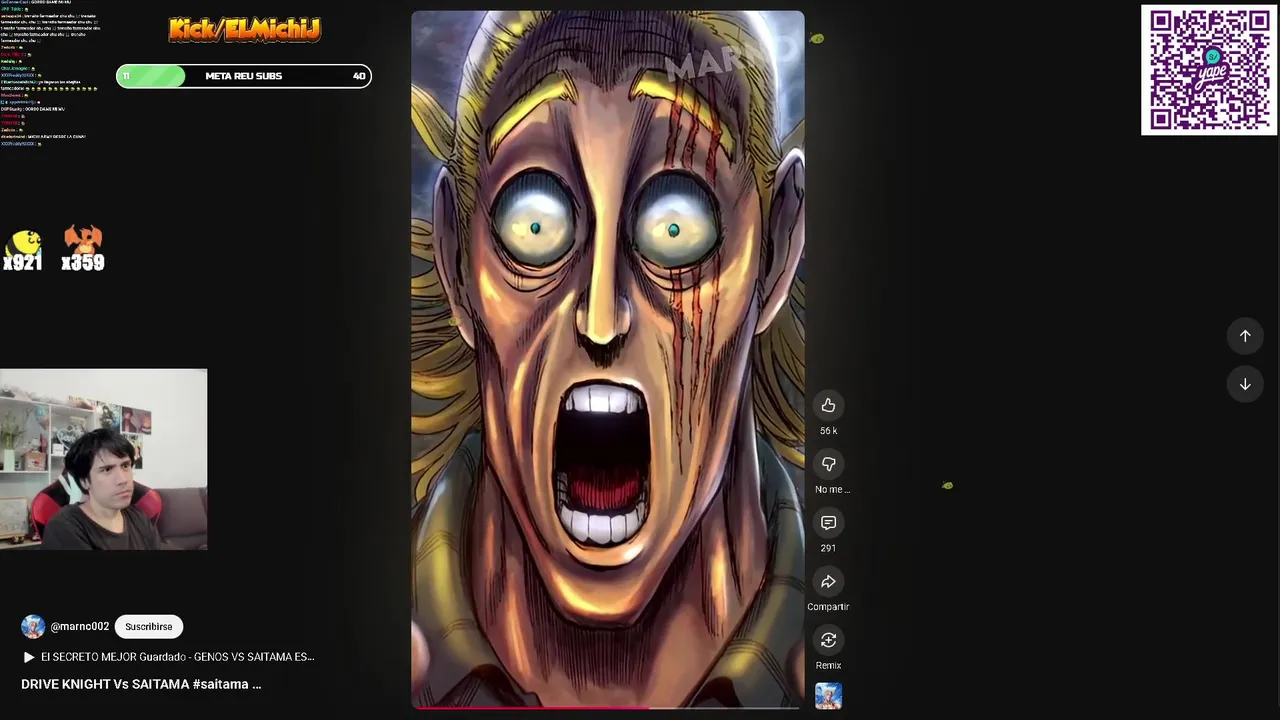
Task: Open the sound thumbnail below Remix
Action: pos(828,696)
